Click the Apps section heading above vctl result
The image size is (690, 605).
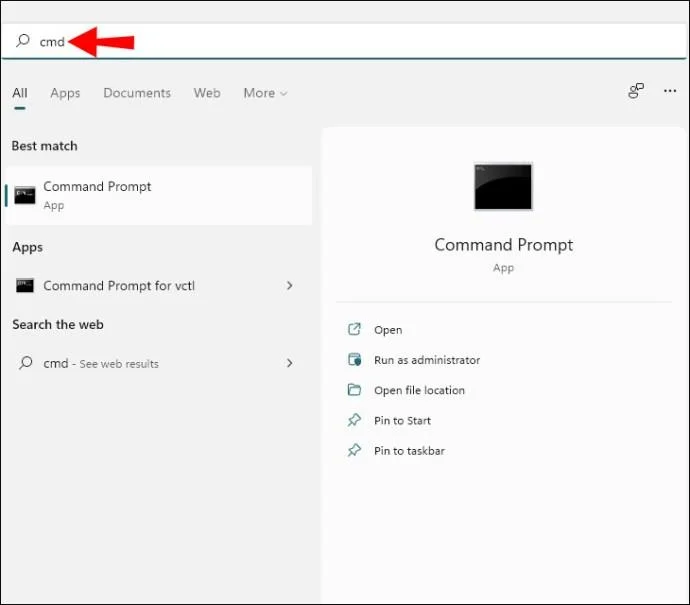[27, 247]
